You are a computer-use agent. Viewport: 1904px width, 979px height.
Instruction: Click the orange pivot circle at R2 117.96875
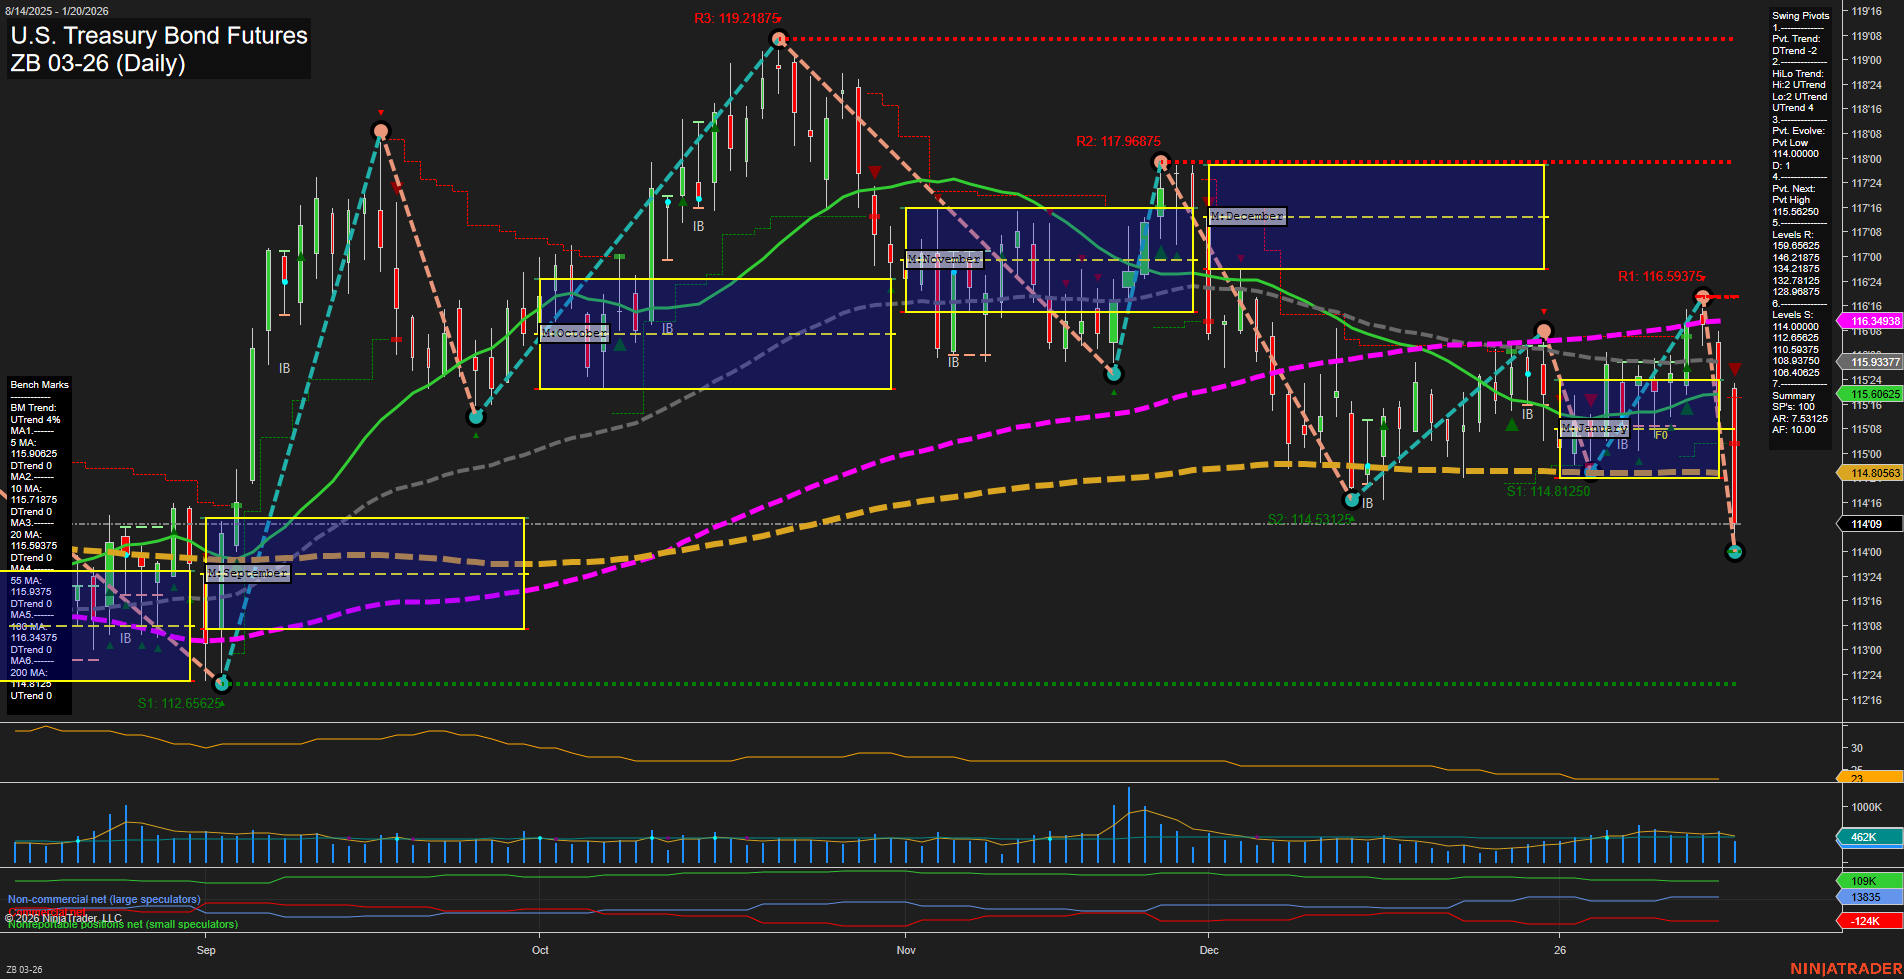(x=1160, y=160)
